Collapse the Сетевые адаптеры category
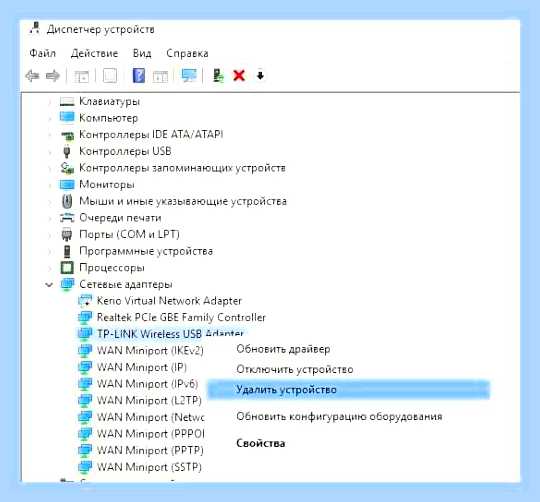Image resolution: width=540 pixels, height=502 pixels. [x=49, y=285]
